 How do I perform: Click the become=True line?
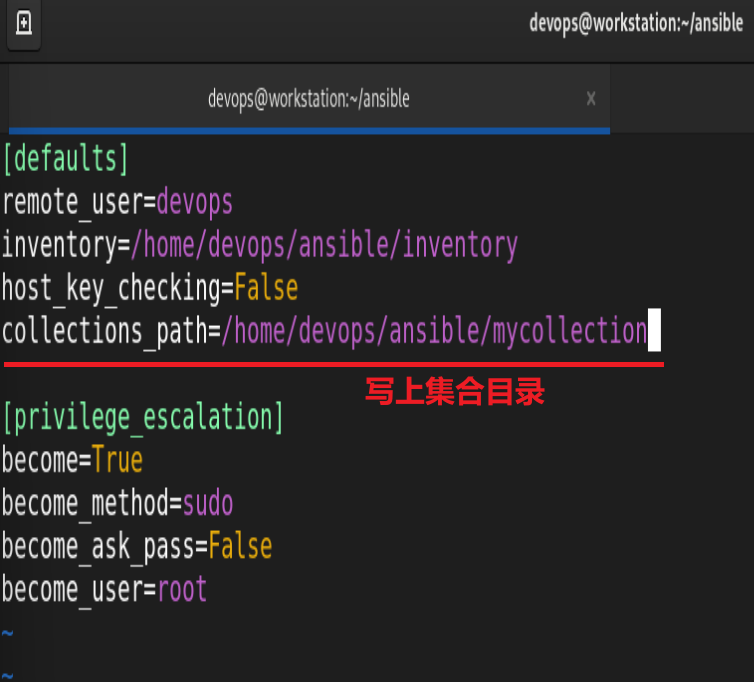pyautogui.click(x=72, y=460)
